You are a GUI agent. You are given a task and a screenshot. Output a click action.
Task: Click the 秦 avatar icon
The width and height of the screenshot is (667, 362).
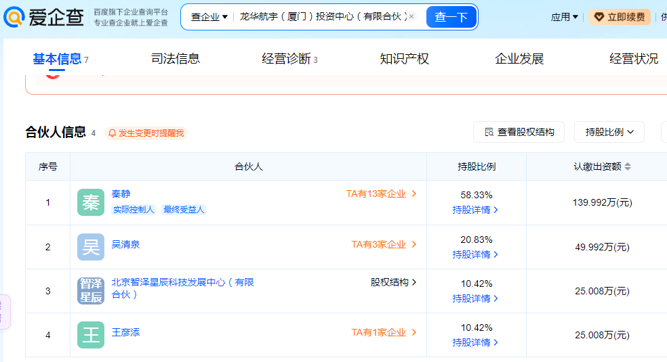(91, 202)
